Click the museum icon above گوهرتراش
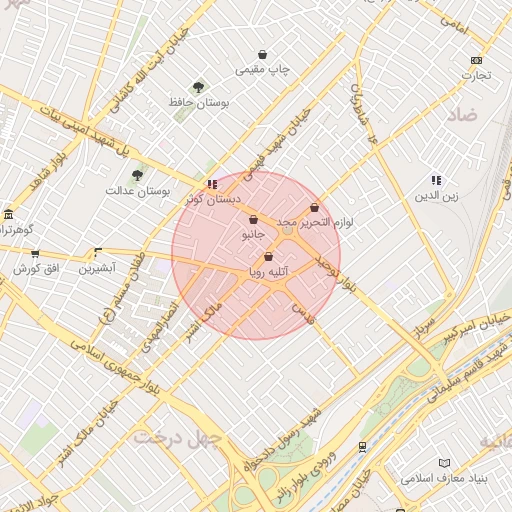The image size is (512, 512). (9, 214)
